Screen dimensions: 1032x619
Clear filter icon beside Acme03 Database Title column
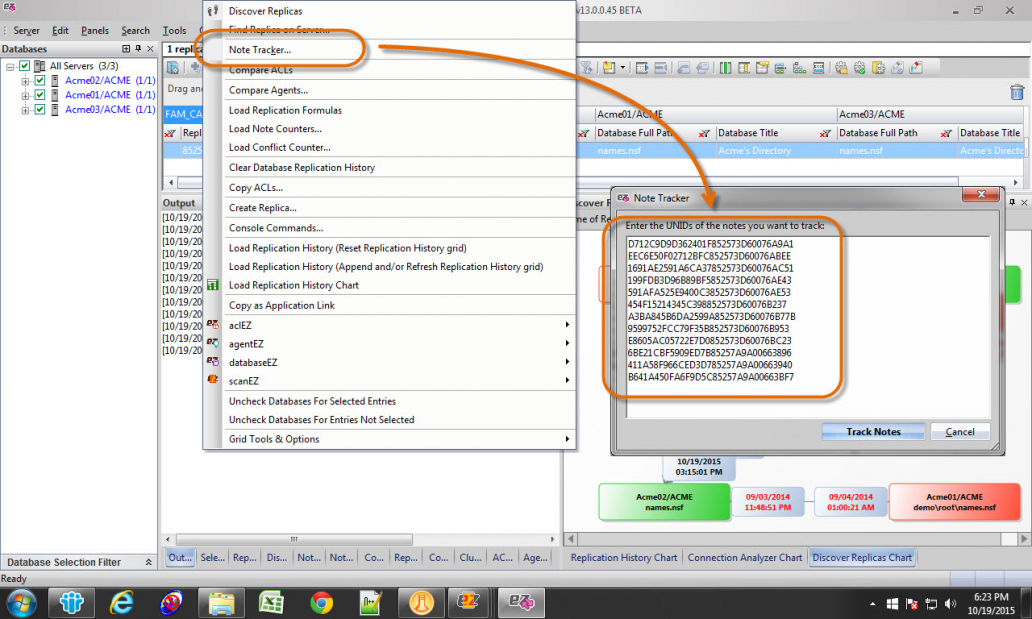pyautogui.click(x=946, y=133)
